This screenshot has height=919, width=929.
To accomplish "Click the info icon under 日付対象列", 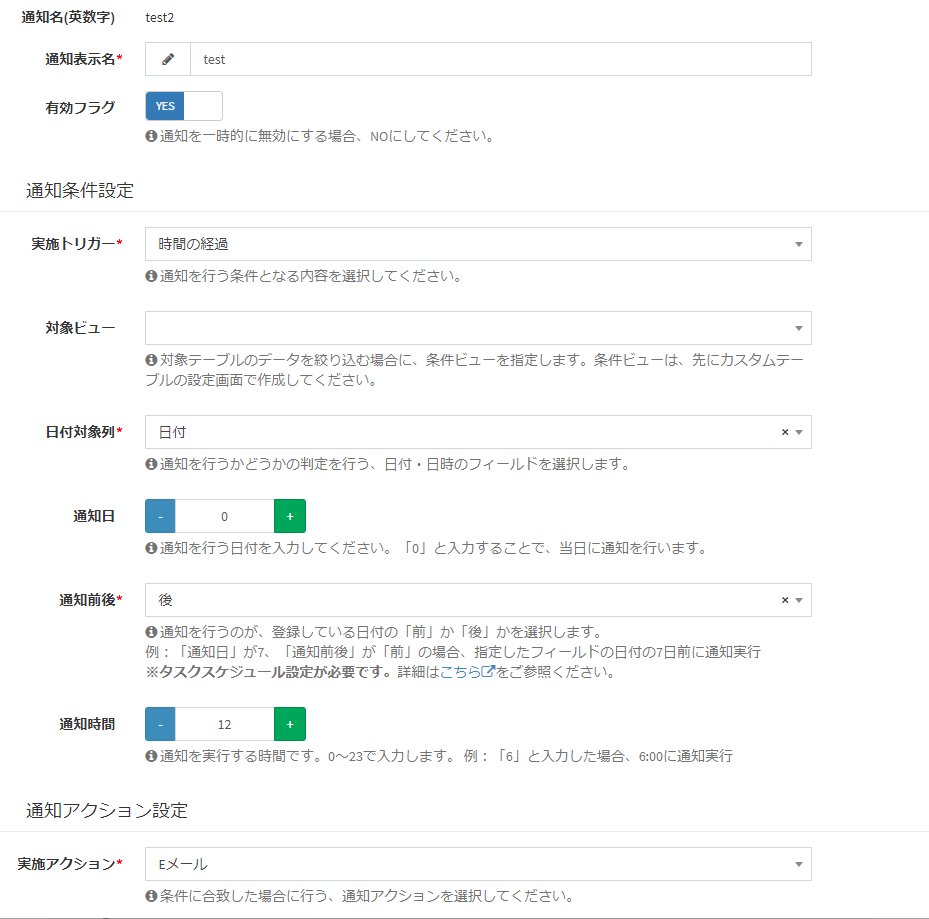I will (151, 464).
